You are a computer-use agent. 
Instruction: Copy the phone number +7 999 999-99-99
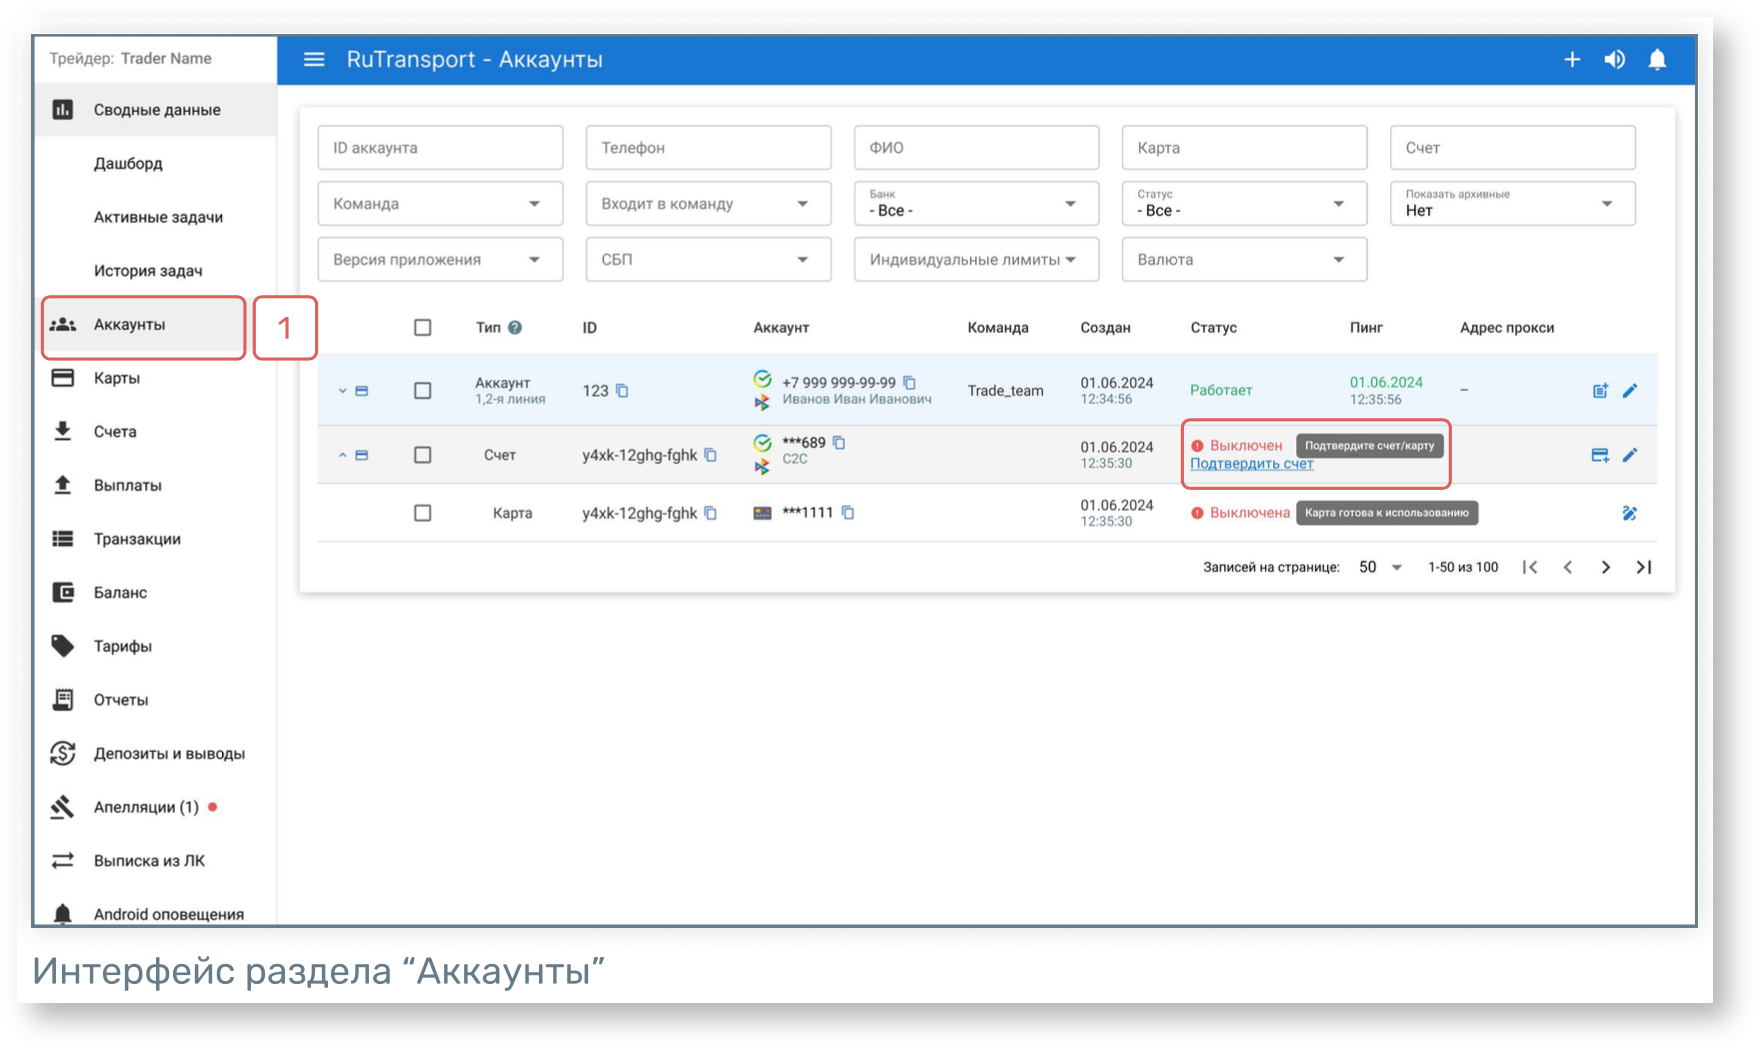pos(909,383)
